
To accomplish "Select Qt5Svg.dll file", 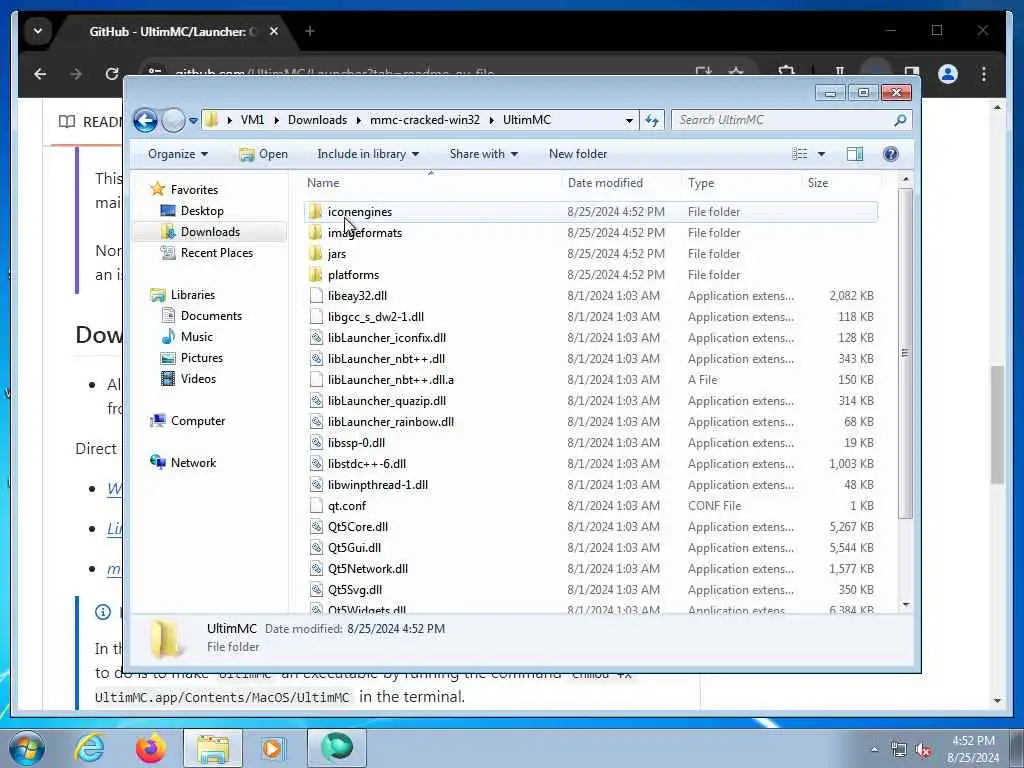I will 355,590.
